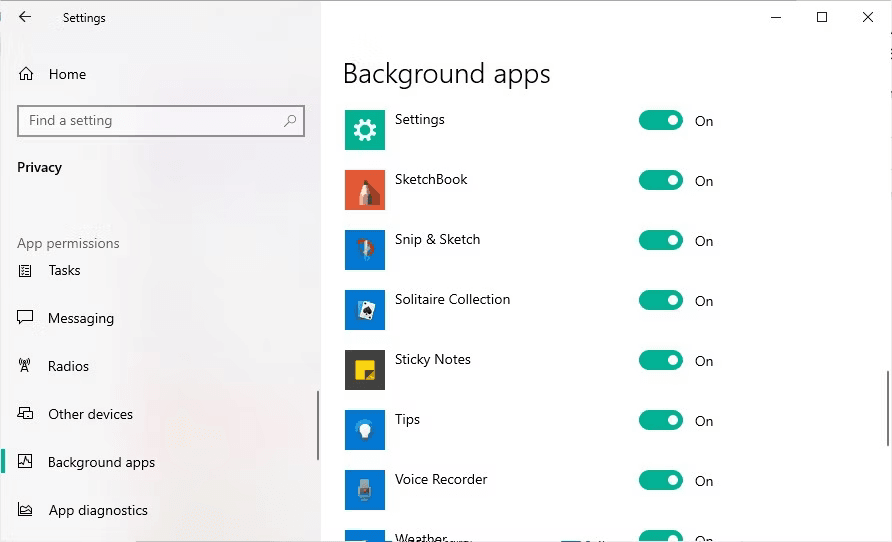Click the On label beside Sticky Notes
This screenshot has height=542, width=892.
tap(704, 361)
